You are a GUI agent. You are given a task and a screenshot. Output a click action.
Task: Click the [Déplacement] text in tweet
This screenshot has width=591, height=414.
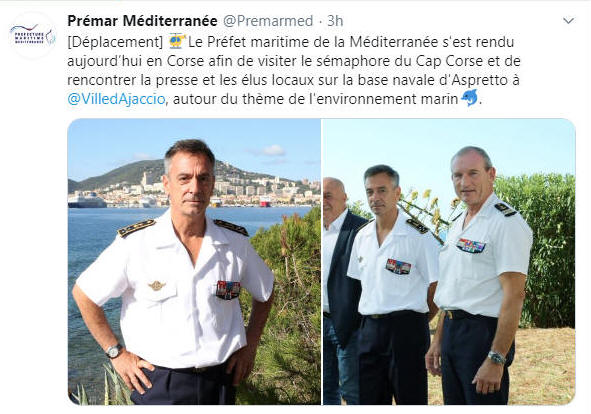[115, 42]
